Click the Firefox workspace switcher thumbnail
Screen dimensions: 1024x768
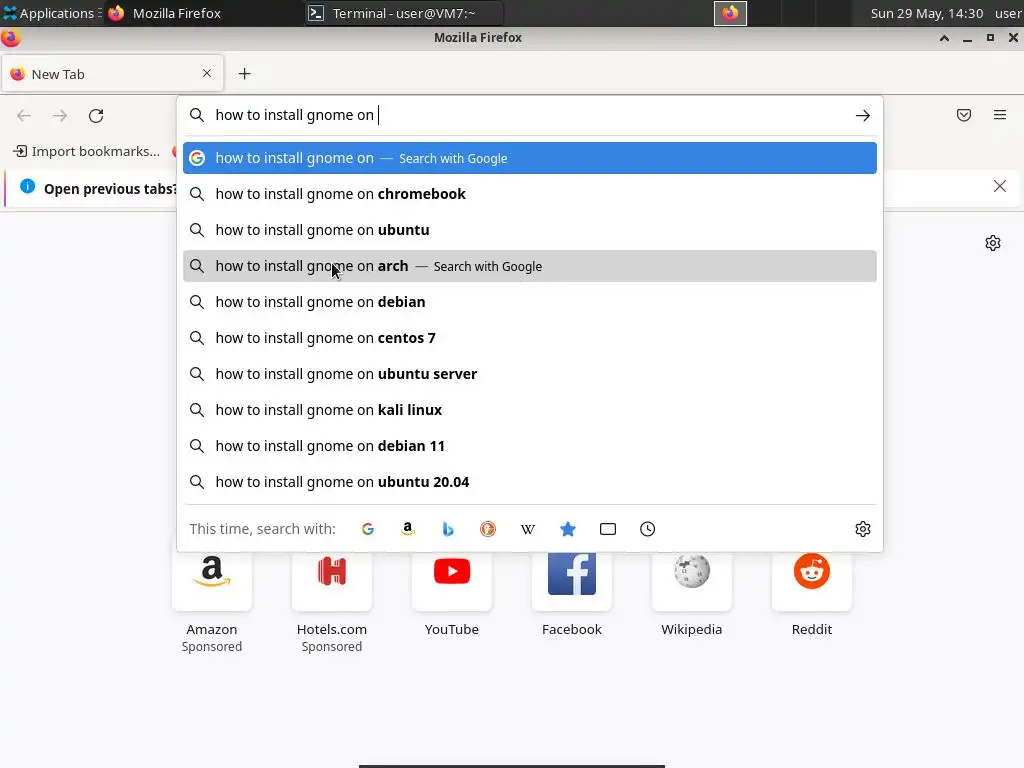[x=730, y=13]
